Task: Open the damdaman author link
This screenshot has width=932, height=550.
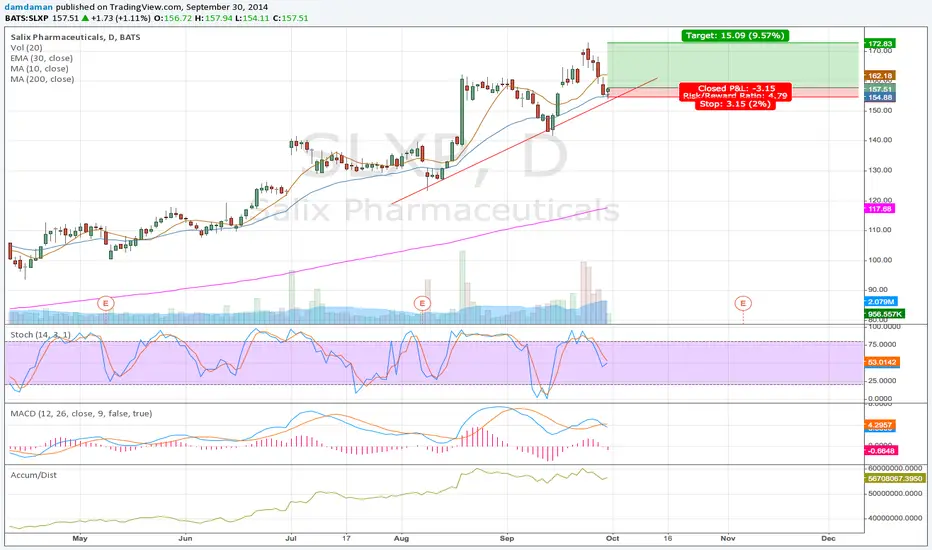Action: pos(28,7)
